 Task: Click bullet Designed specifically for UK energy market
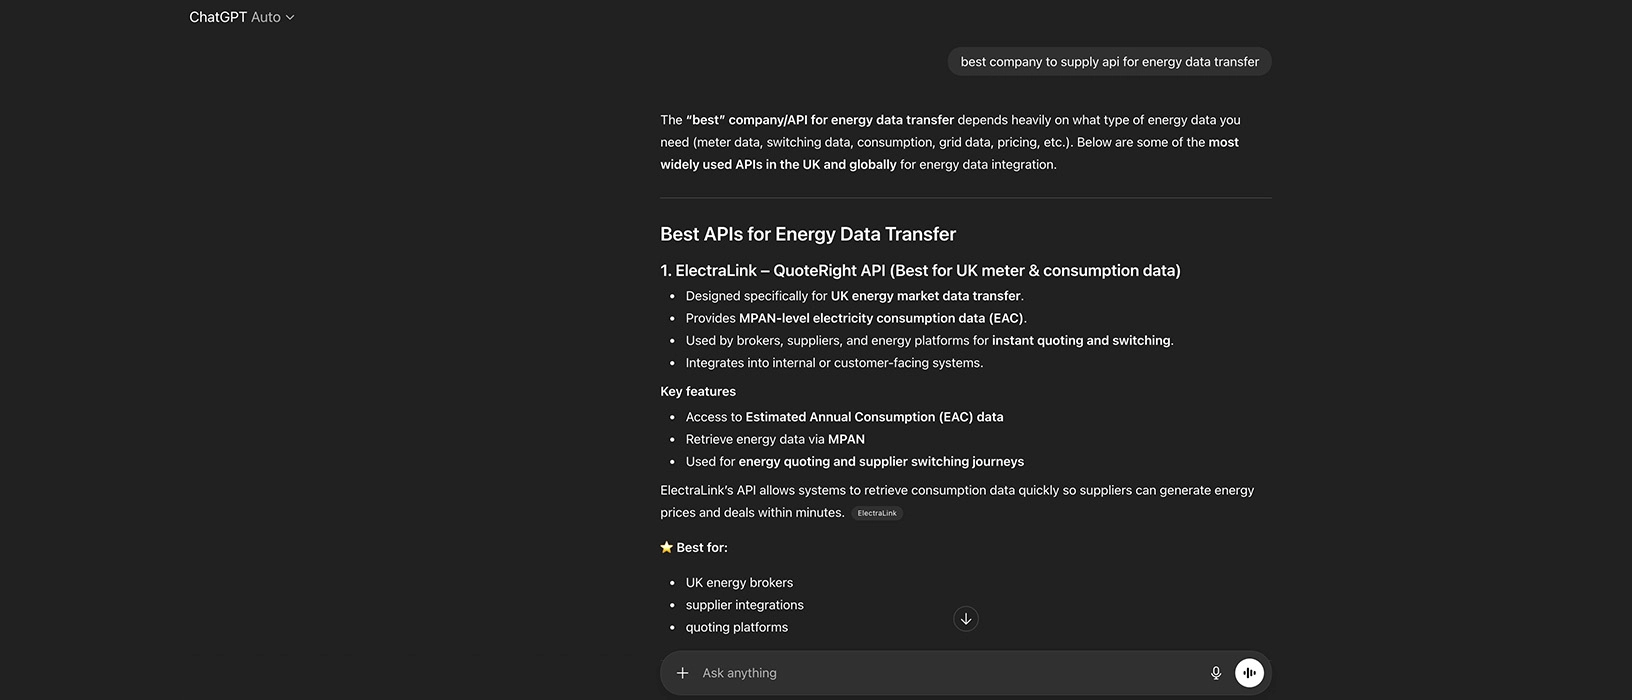854,296
